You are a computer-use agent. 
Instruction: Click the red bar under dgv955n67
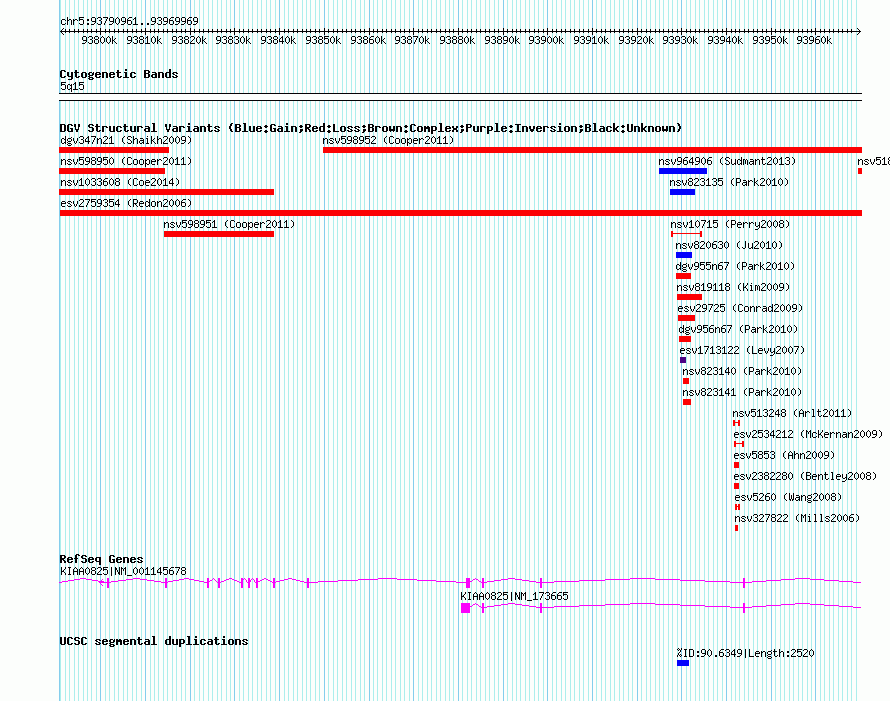tap(683, 276)
